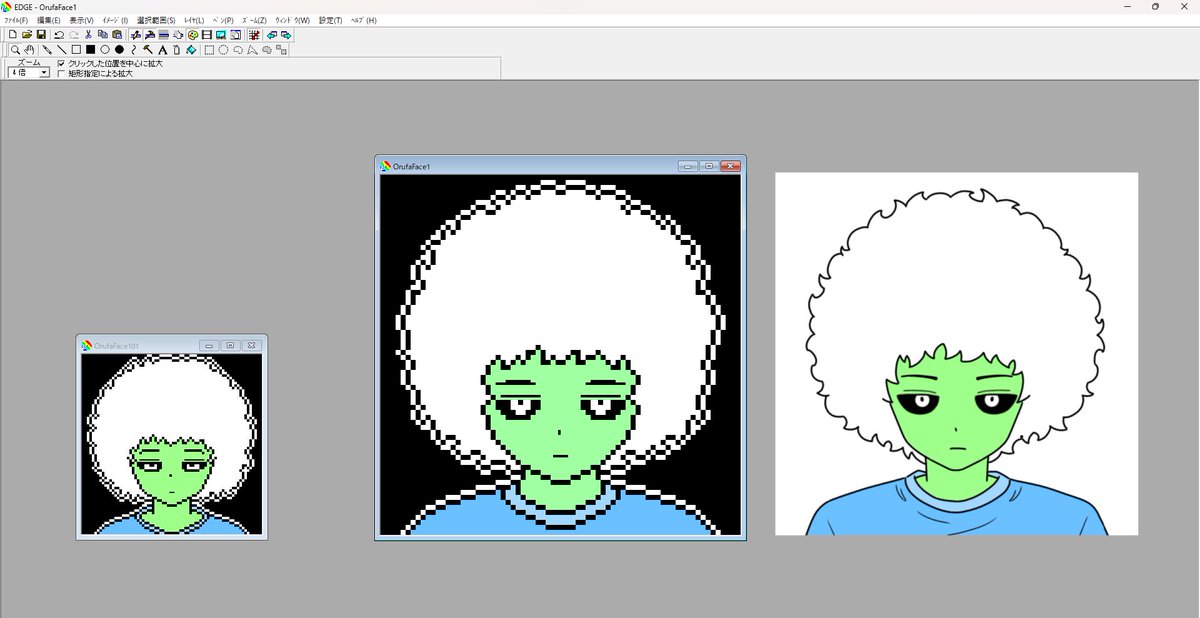This screenshot has width=1200, height=618.
Task: Select the hand pan tool
Action: coord(30,50)
